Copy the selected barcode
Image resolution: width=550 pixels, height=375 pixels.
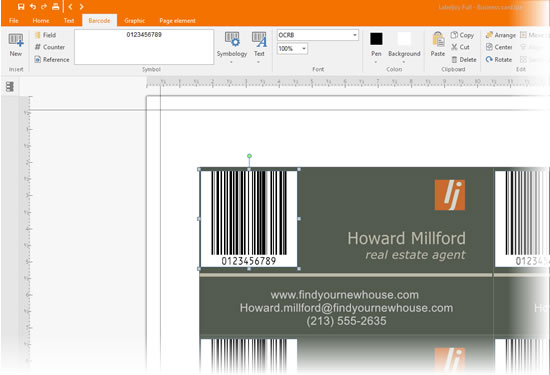pyautogui.click(x=462, y=35)
